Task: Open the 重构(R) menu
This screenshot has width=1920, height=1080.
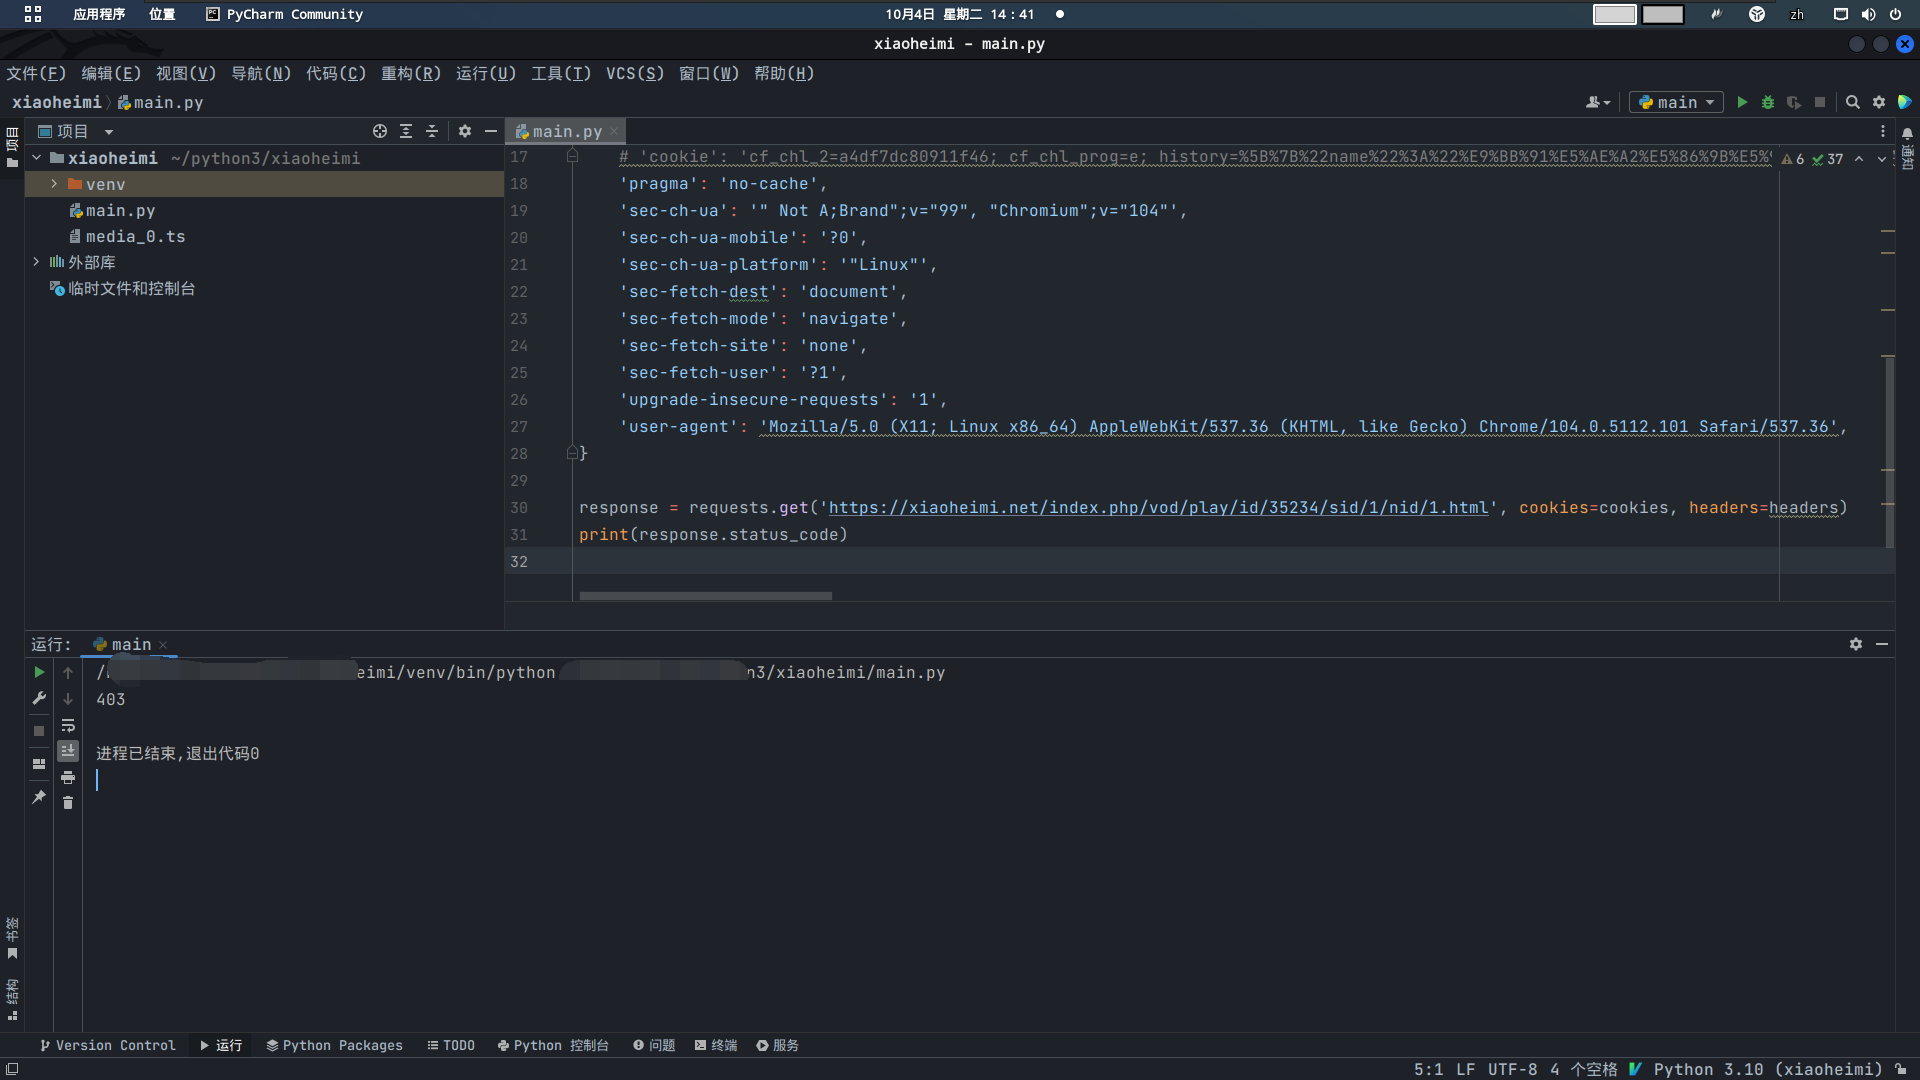Action: click(411, 73)
